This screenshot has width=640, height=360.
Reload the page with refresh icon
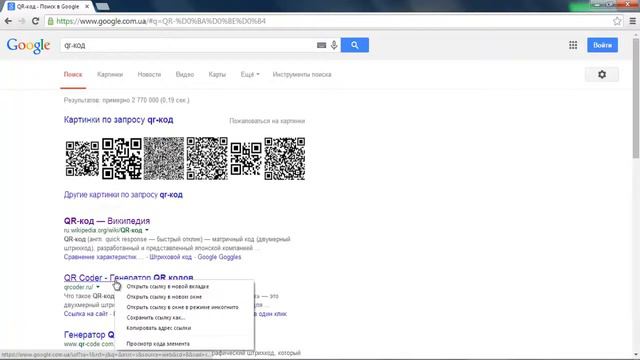click(36, 21)
